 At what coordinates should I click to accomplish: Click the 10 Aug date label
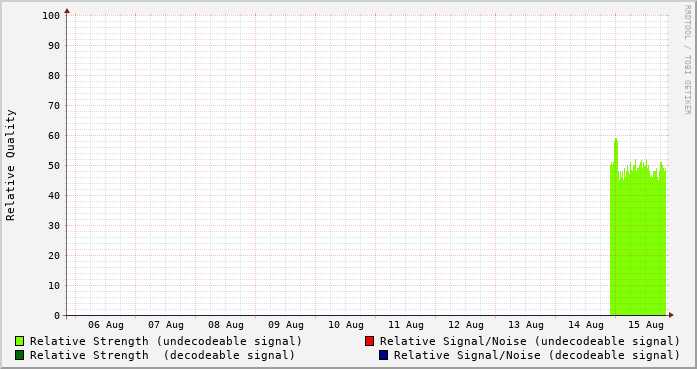[x=346, y=325]
